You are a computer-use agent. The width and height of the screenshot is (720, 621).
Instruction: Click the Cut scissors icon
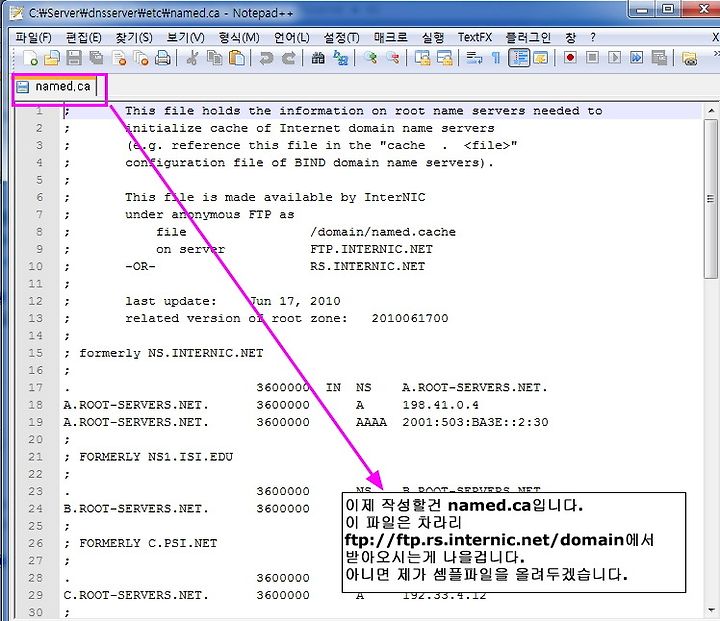point(193,58)
